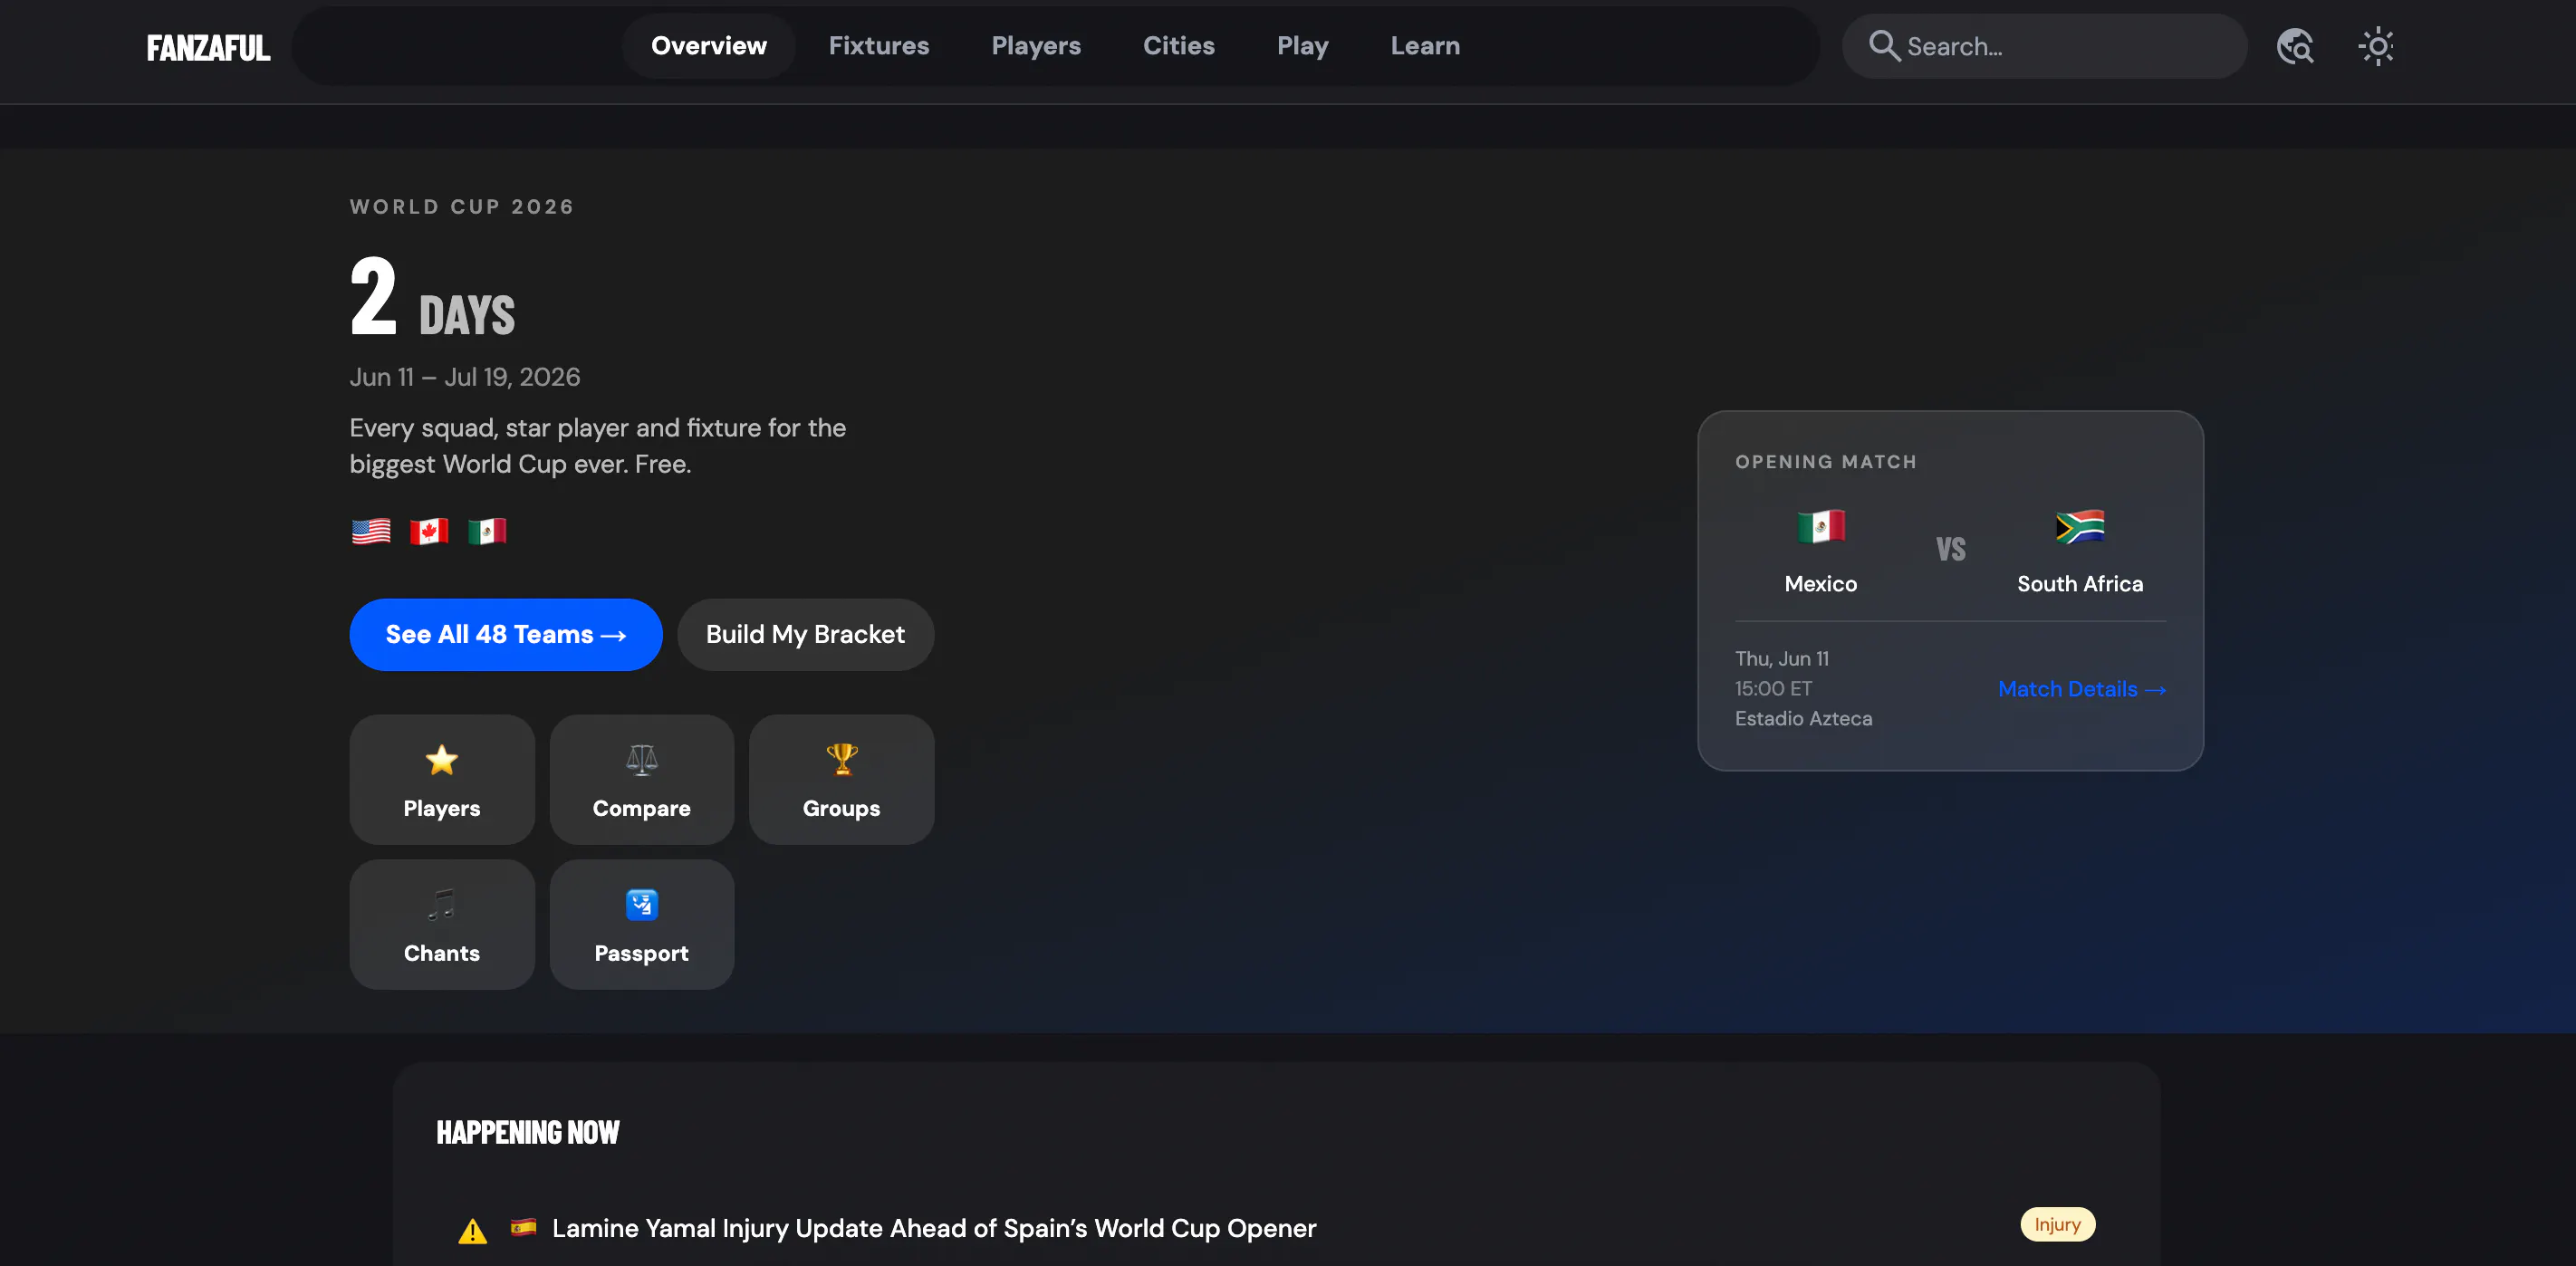This screenshot has height=1266, width=2576.
Task: Click South Africa flag in Opening Match
Action: (x=2080, y=526)
